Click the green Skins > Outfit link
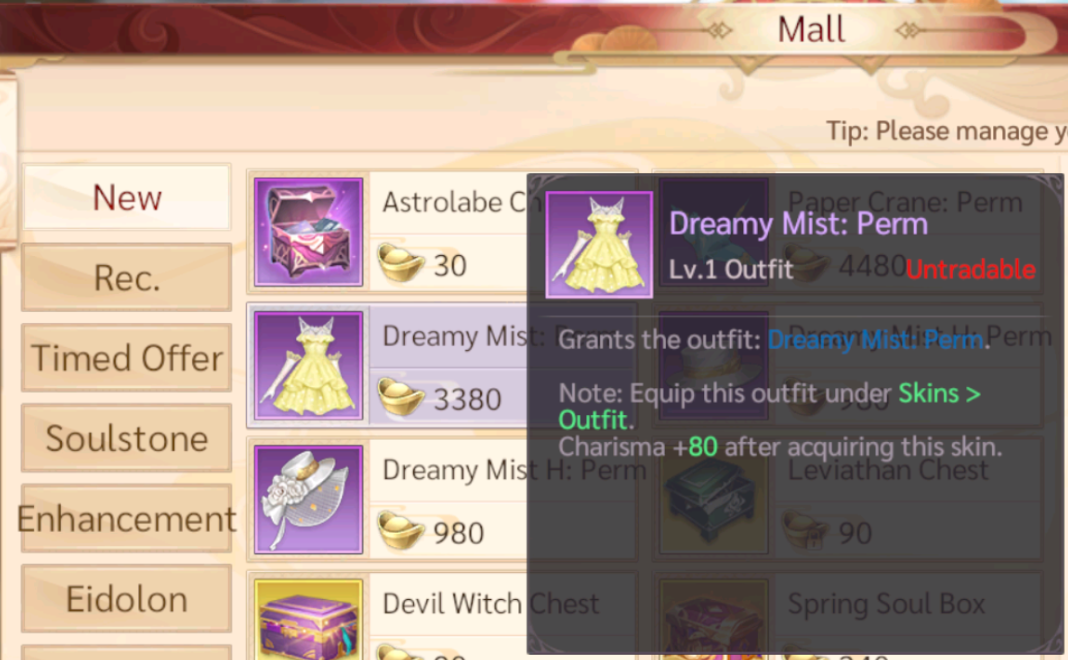Image resolution: width=1068 pixels, height=660 pixels. (x=770, y=407)
